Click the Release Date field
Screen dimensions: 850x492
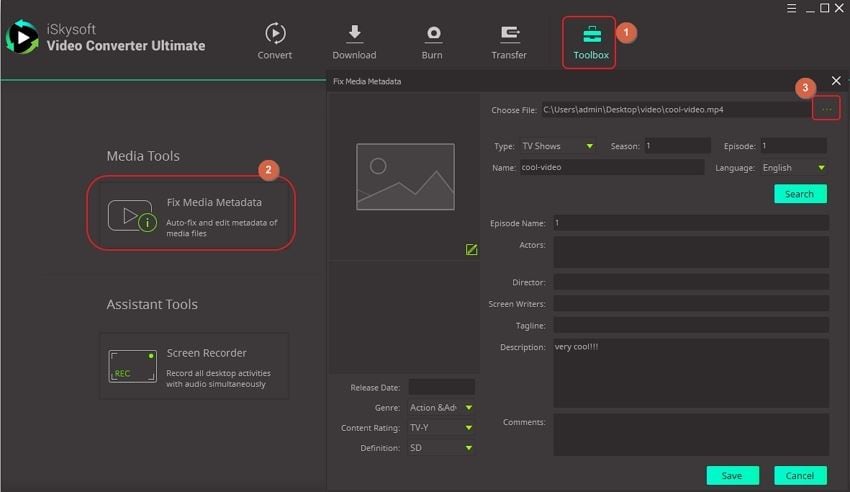[441, 387]
